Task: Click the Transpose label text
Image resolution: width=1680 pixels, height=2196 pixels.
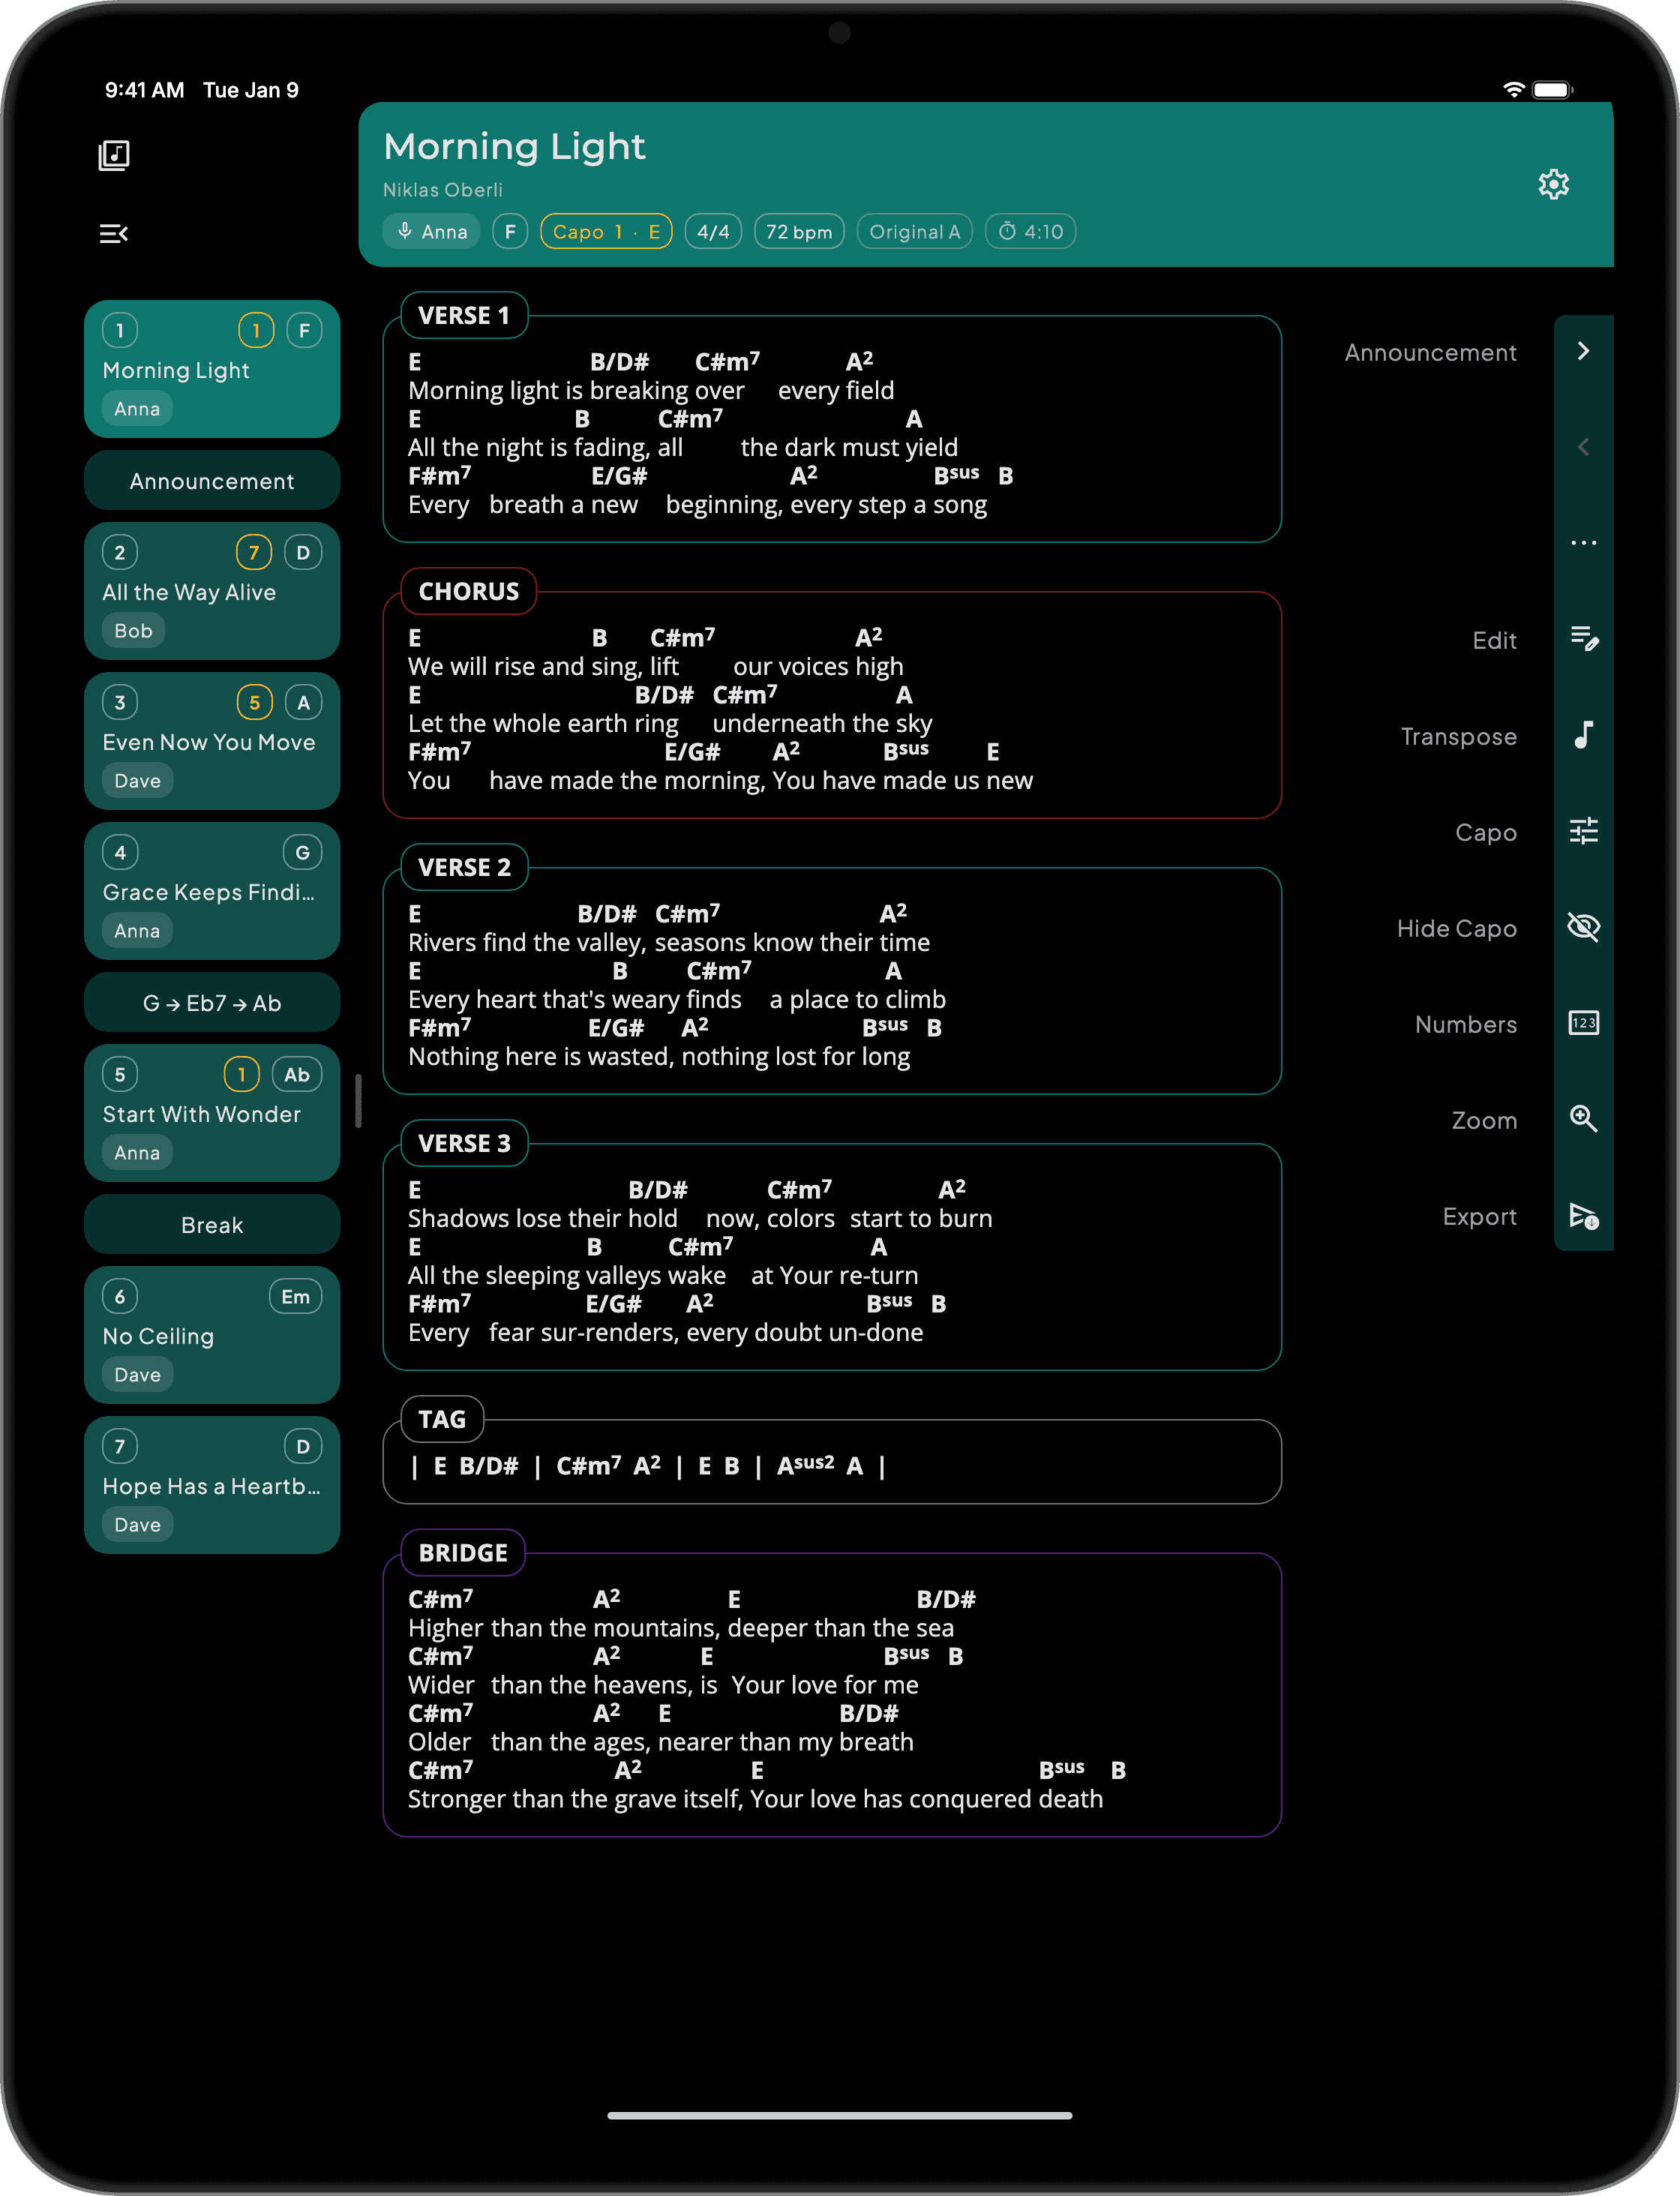Action: click(x=1459, y=736)
